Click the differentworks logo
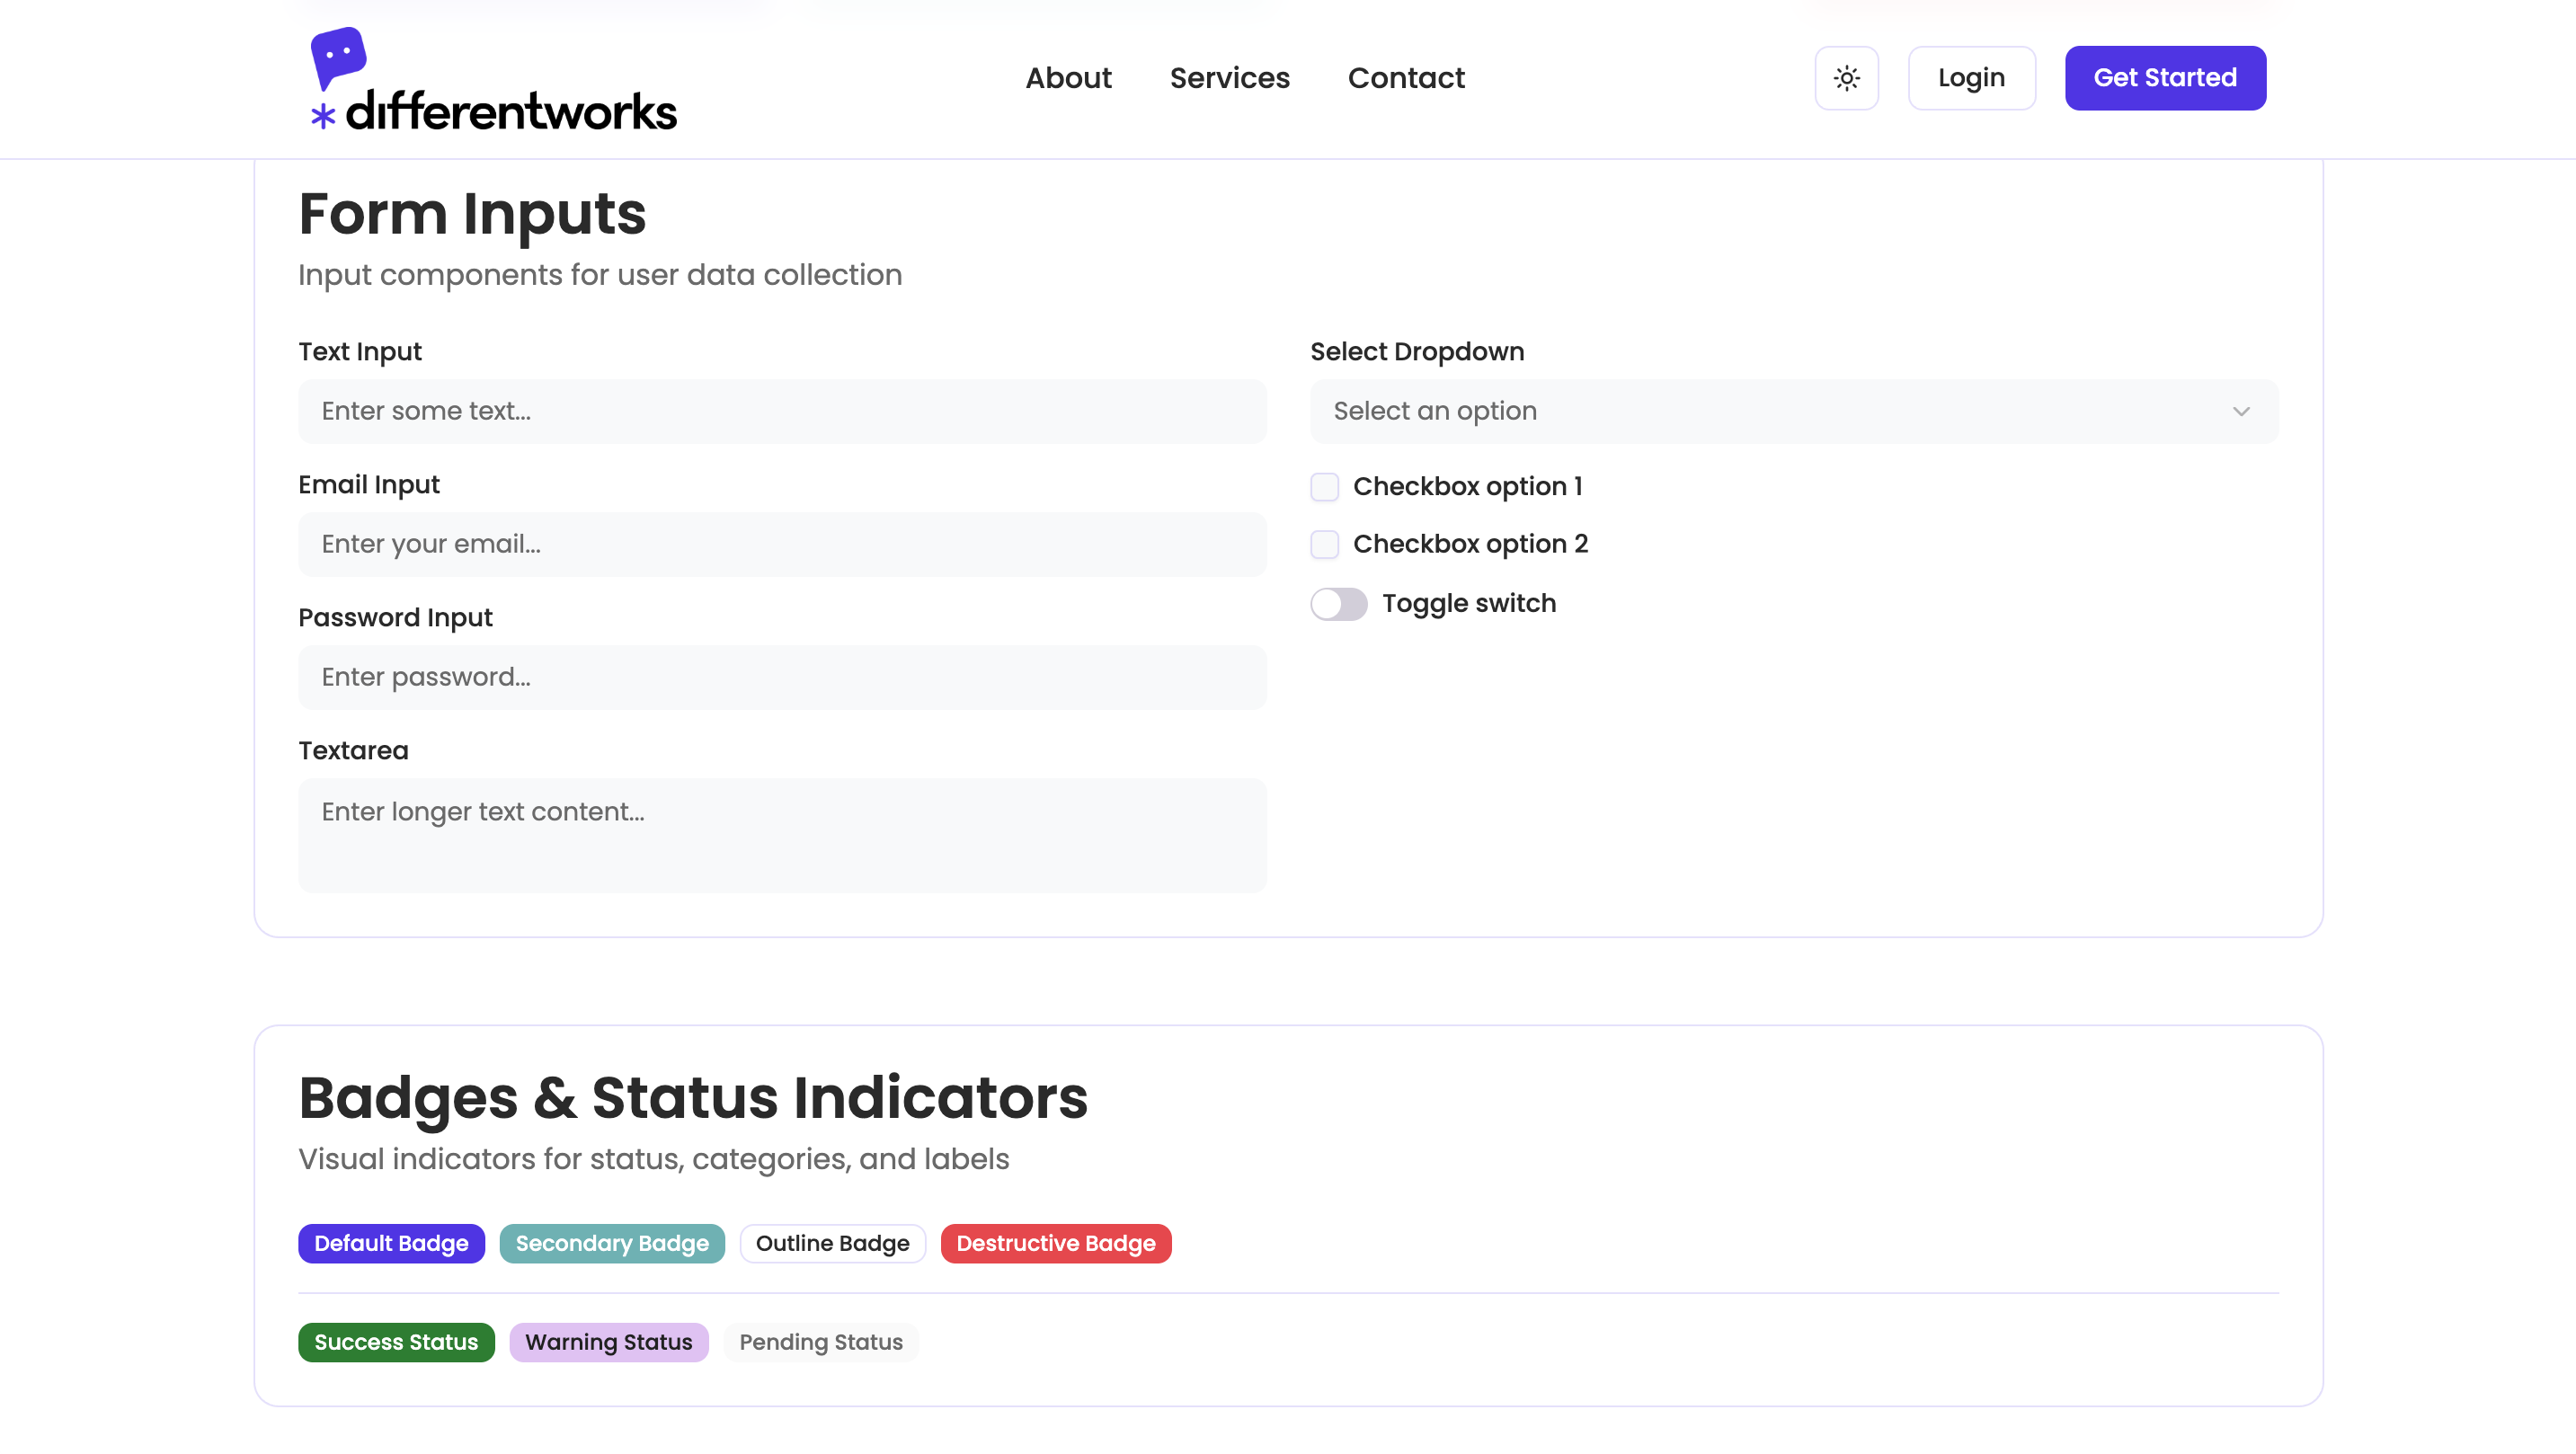The image size is (2576, 1454). coord(493,80)
